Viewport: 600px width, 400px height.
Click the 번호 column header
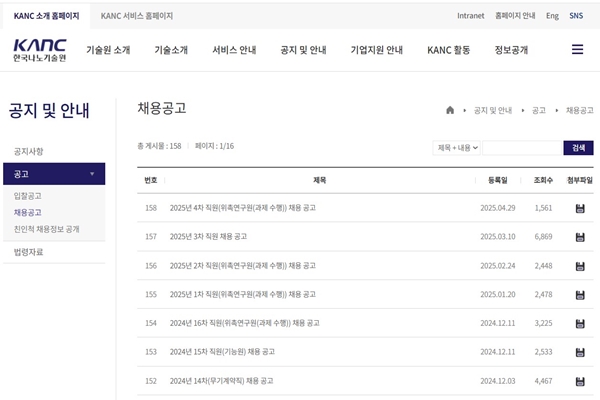click(x=151, y=180)
